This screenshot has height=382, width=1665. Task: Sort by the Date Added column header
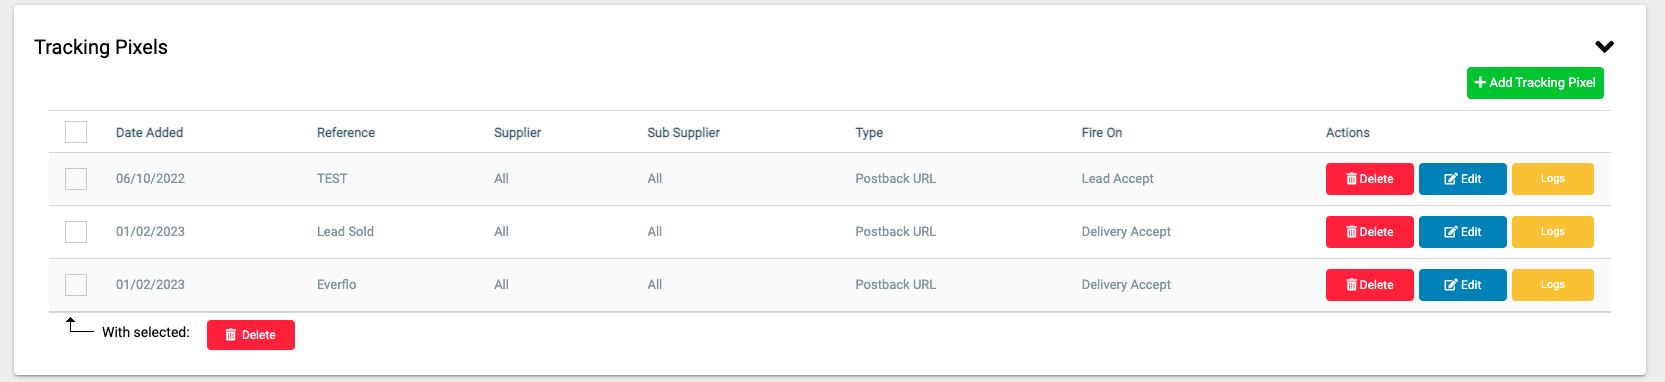click(149, 132)
